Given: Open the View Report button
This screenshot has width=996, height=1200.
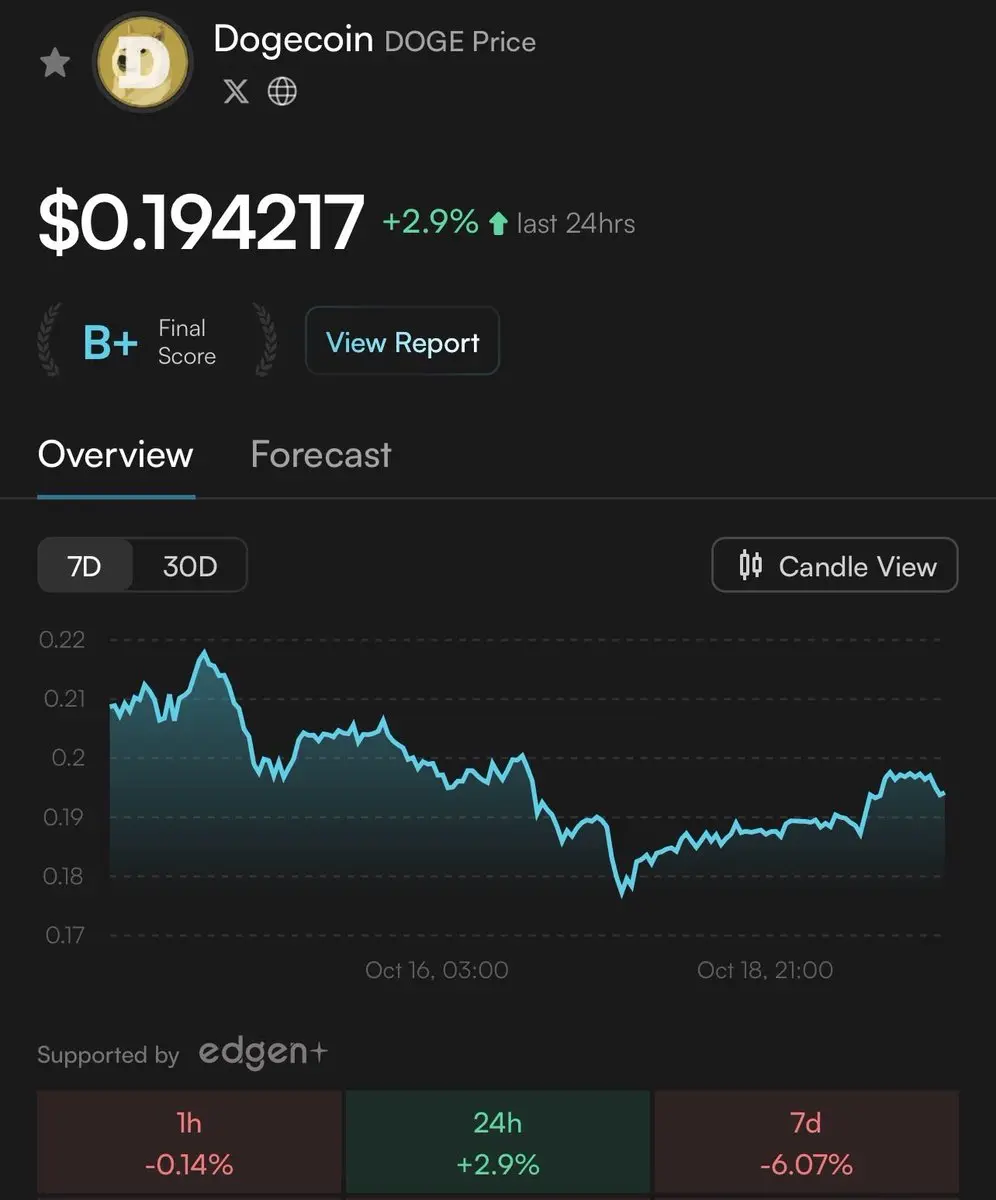Looking at the screenshot, I should [402, 342].
